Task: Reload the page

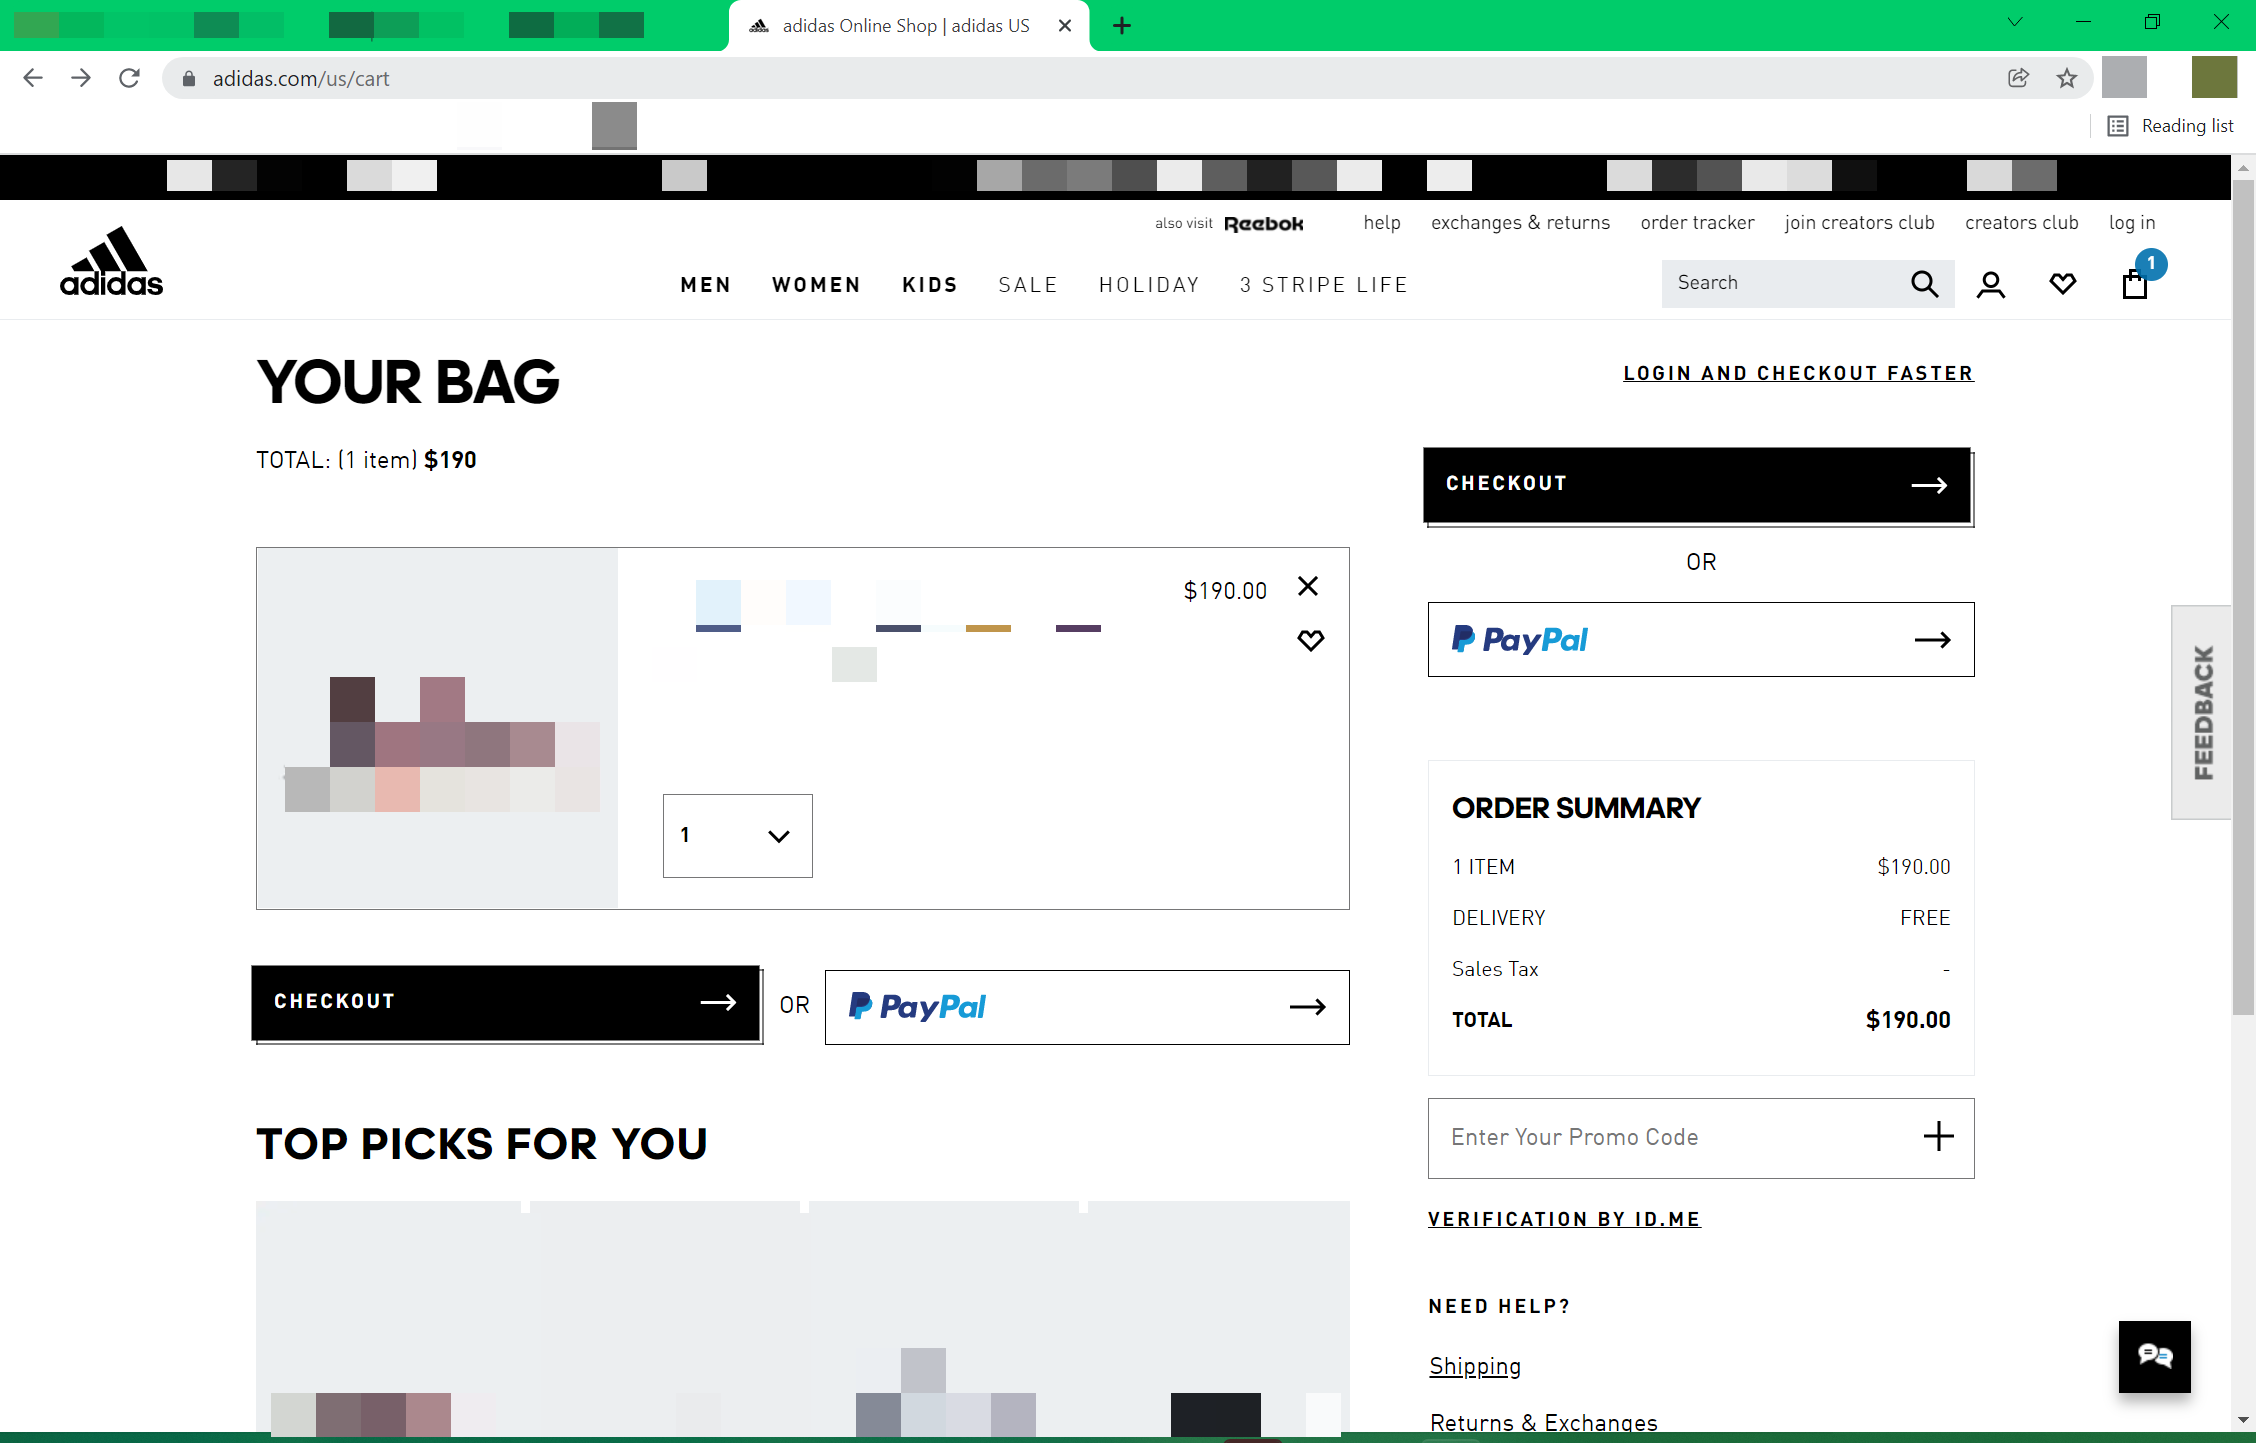Action: [x=129, y=78]
